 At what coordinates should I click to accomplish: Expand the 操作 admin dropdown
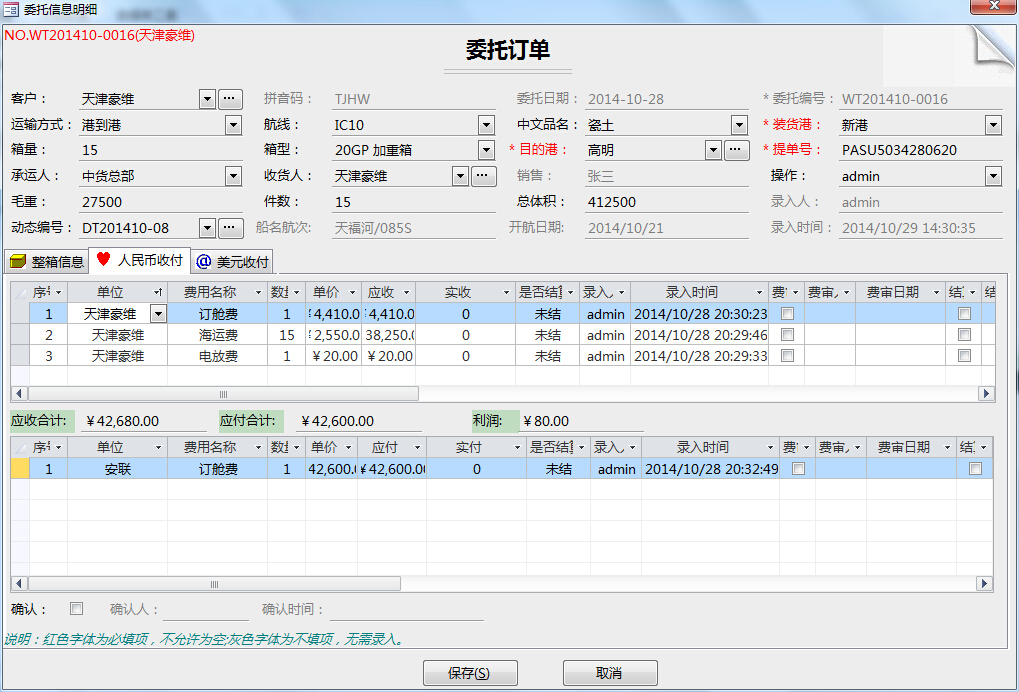point(993,176)
